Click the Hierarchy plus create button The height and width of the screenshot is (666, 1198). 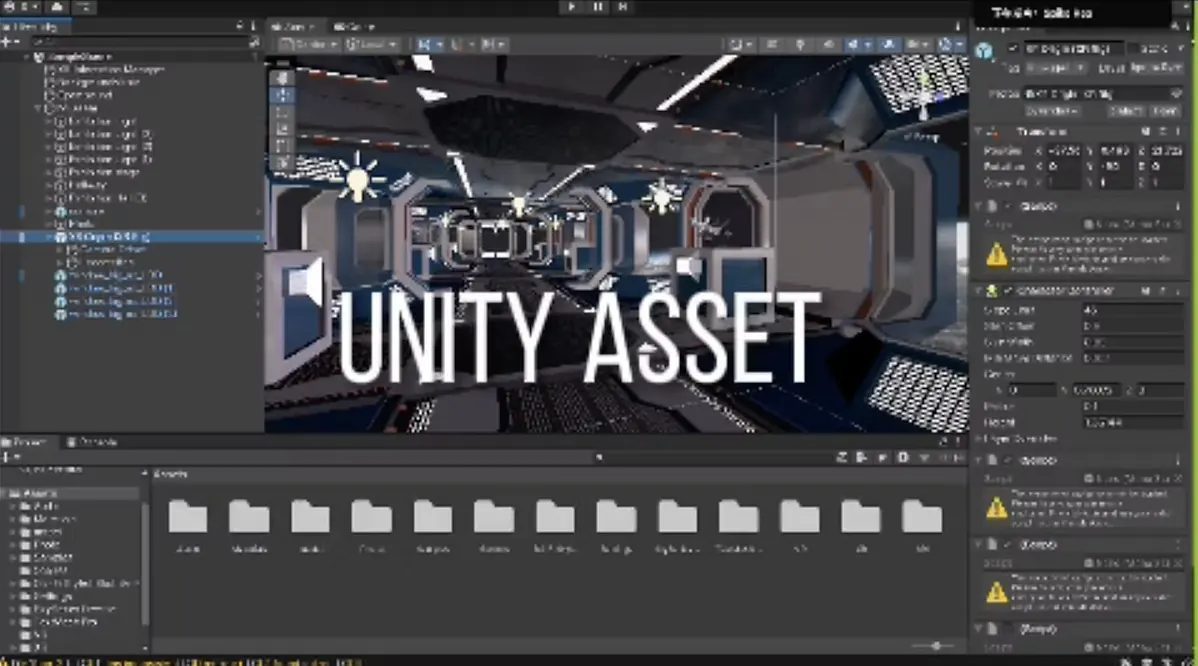coord(8,42)
